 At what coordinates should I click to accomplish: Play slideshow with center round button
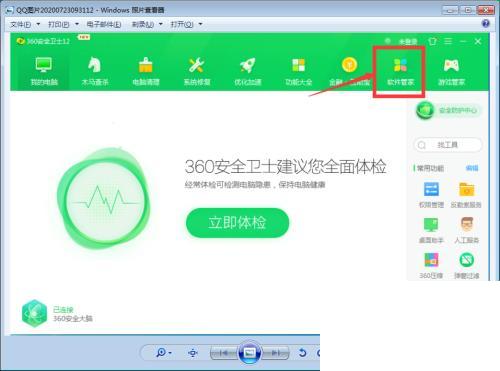point(250,352)
